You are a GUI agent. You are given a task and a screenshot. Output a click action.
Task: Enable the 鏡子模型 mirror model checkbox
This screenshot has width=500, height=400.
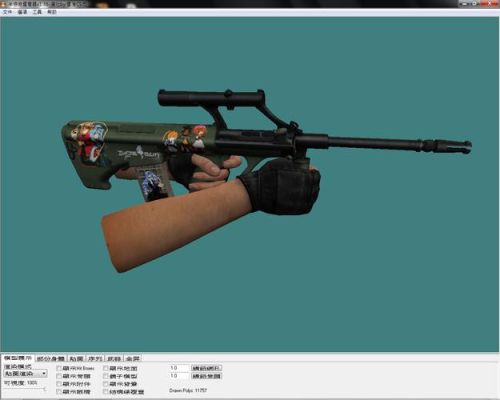point(105,376)
